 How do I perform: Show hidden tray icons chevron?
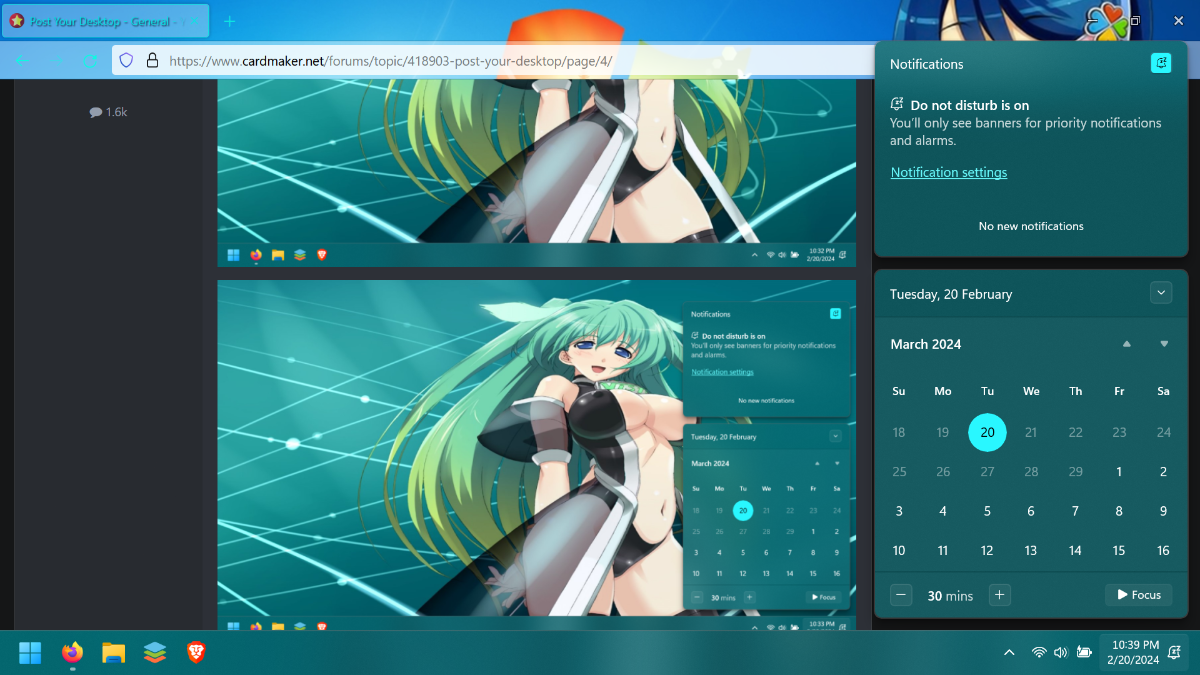1009,653
